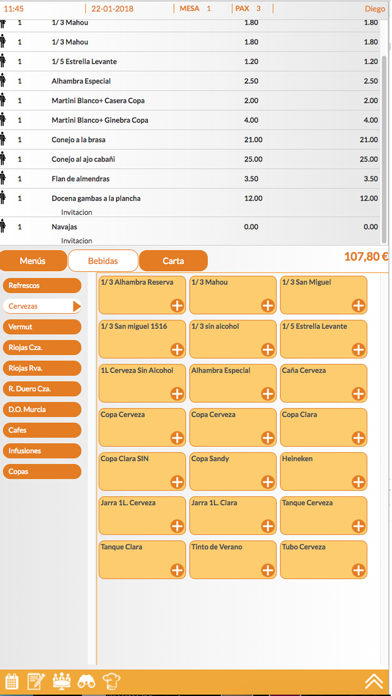Click the 107,80 € order total
The image size is (392, 696).
[x=366, y=257]
